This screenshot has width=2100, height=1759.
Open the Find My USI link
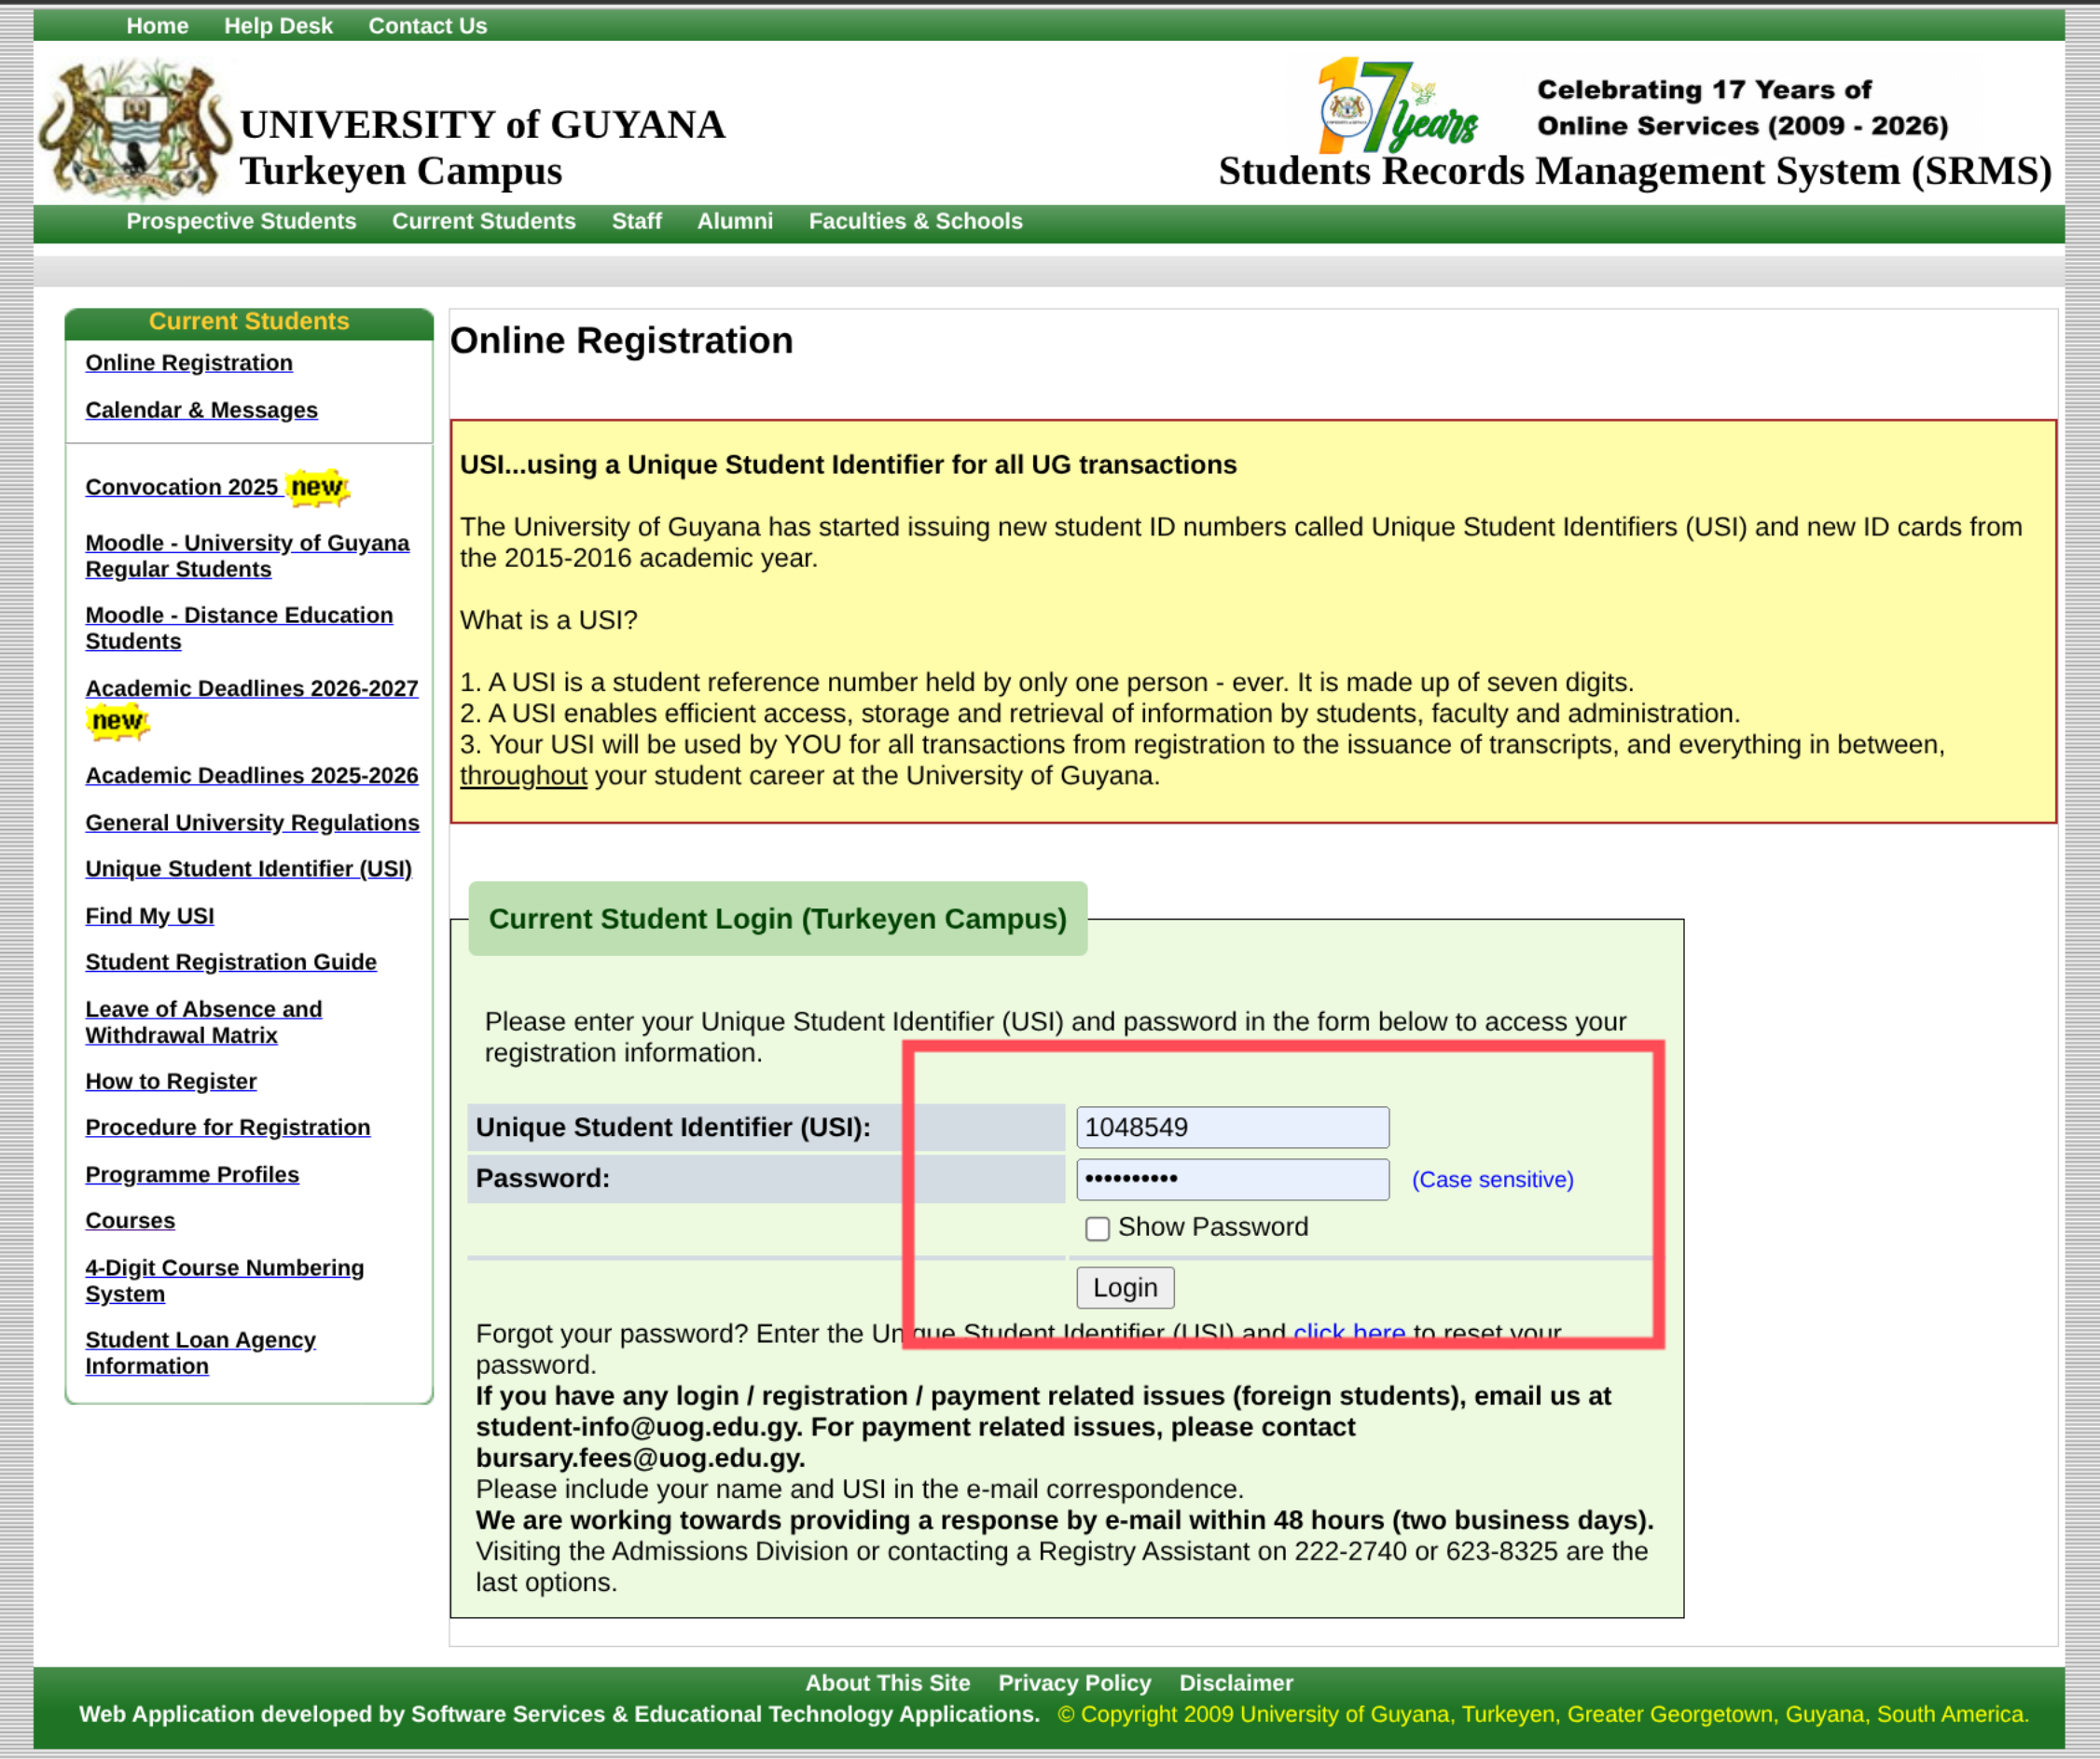click(149, 916)
